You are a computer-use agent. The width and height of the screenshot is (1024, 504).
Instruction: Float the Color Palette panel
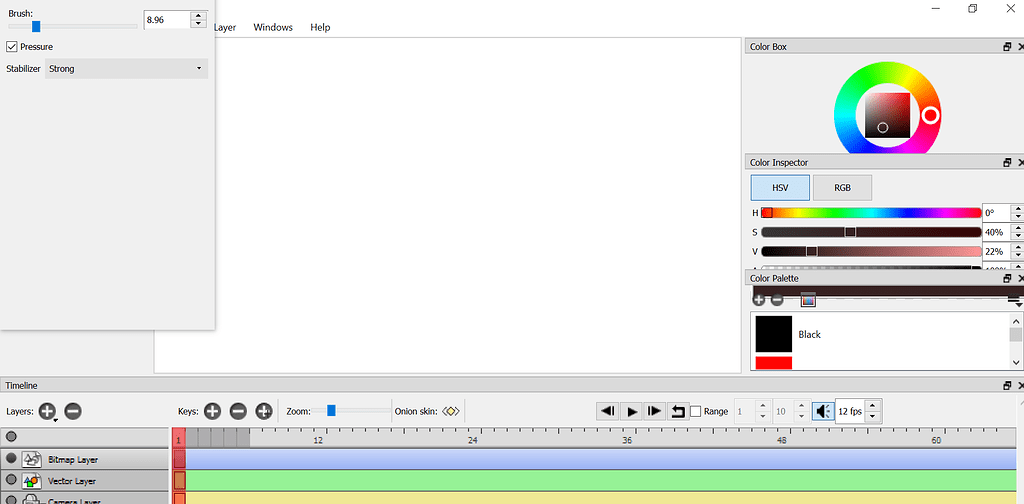click(x=1007, y=278)
